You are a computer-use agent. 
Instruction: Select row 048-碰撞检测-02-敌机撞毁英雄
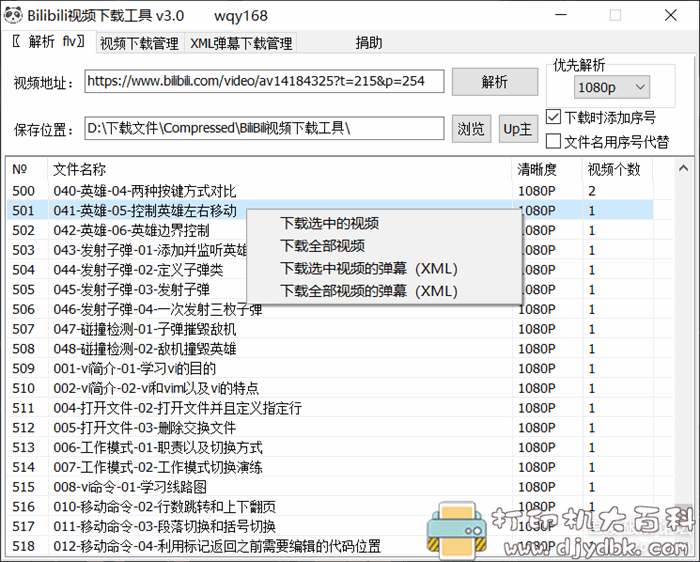click(x=330, y=348)
